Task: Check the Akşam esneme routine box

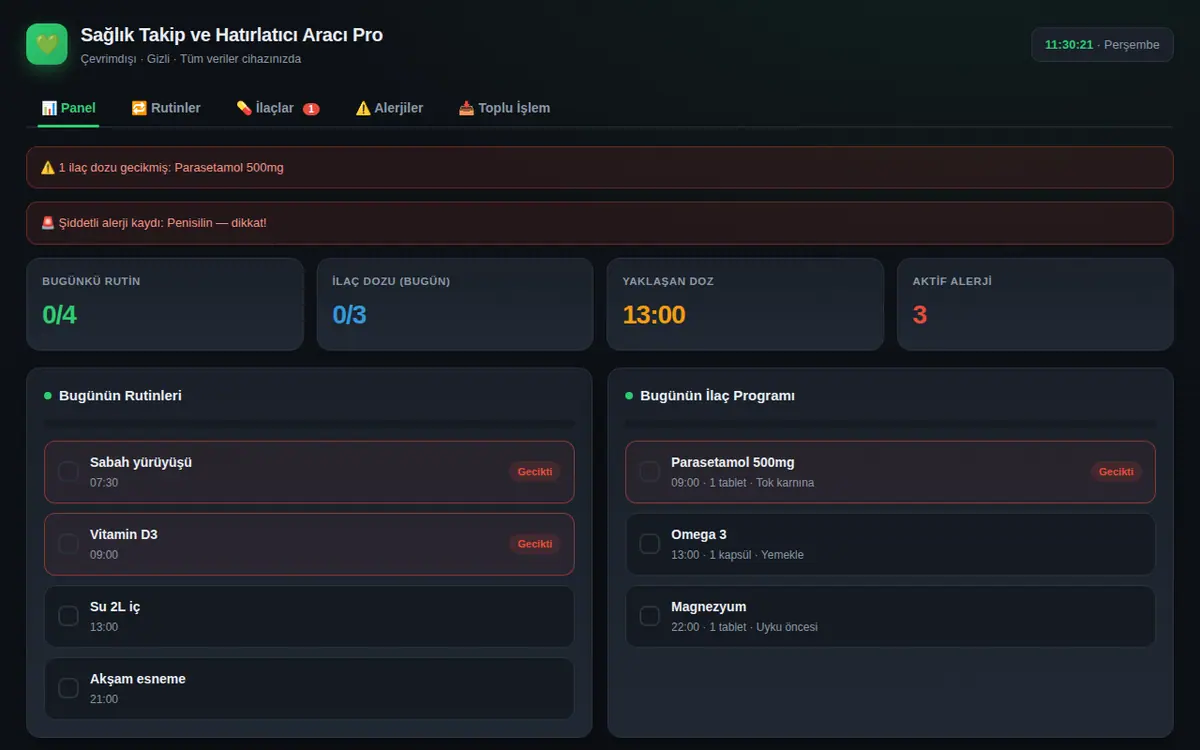Action: (x=68, y=688)
